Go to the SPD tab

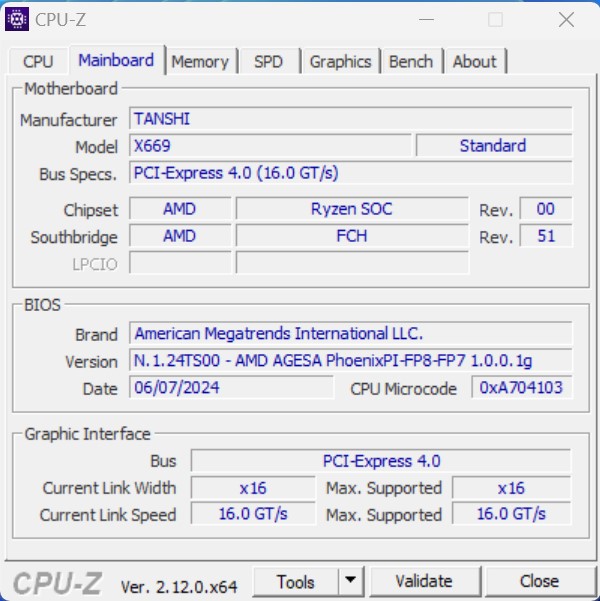268,61
